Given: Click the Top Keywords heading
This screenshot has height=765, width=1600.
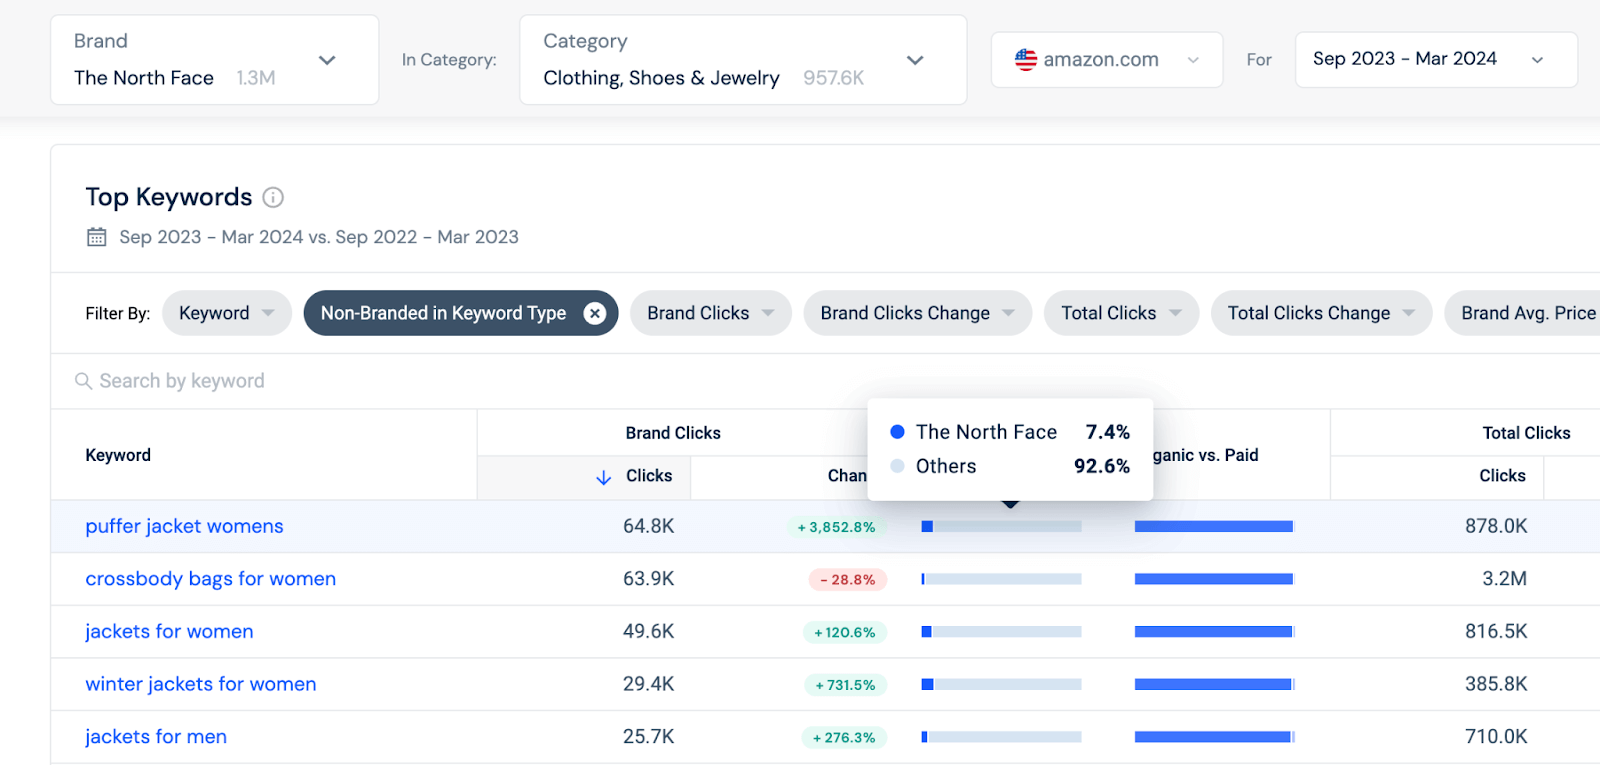Looking at the screenshot, I should [169, 197].
